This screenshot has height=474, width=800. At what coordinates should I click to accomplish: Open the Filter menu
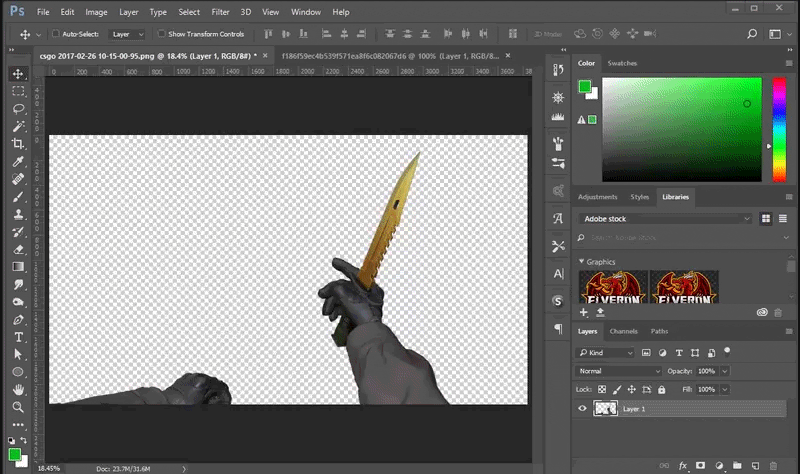[x=220, y=12]
